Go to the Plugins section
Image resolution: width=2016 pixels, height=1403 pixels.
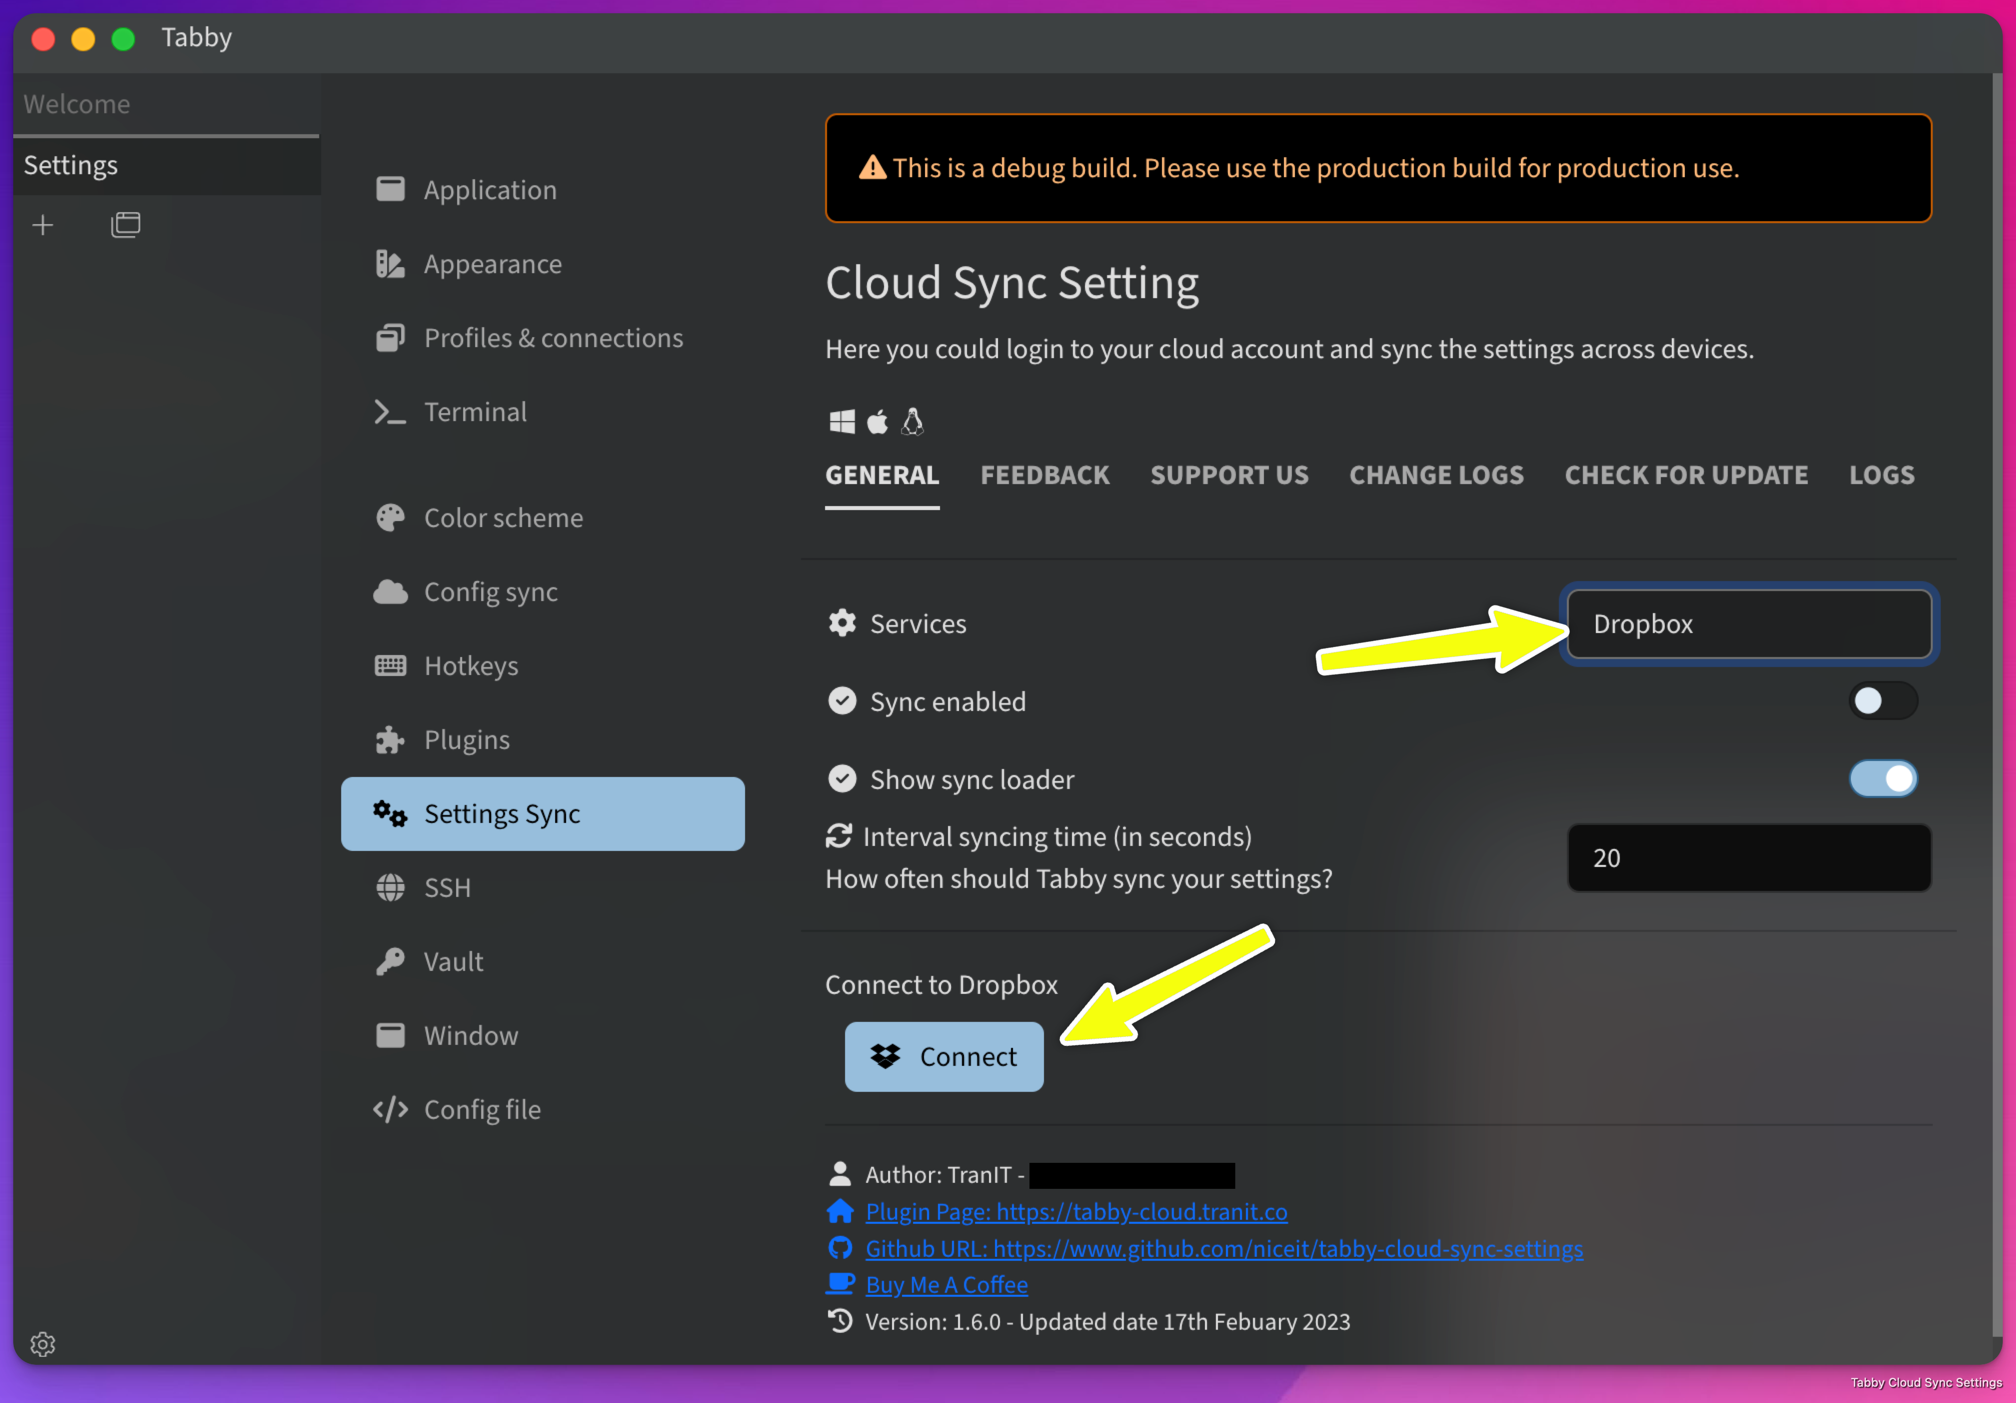point(543,739)
